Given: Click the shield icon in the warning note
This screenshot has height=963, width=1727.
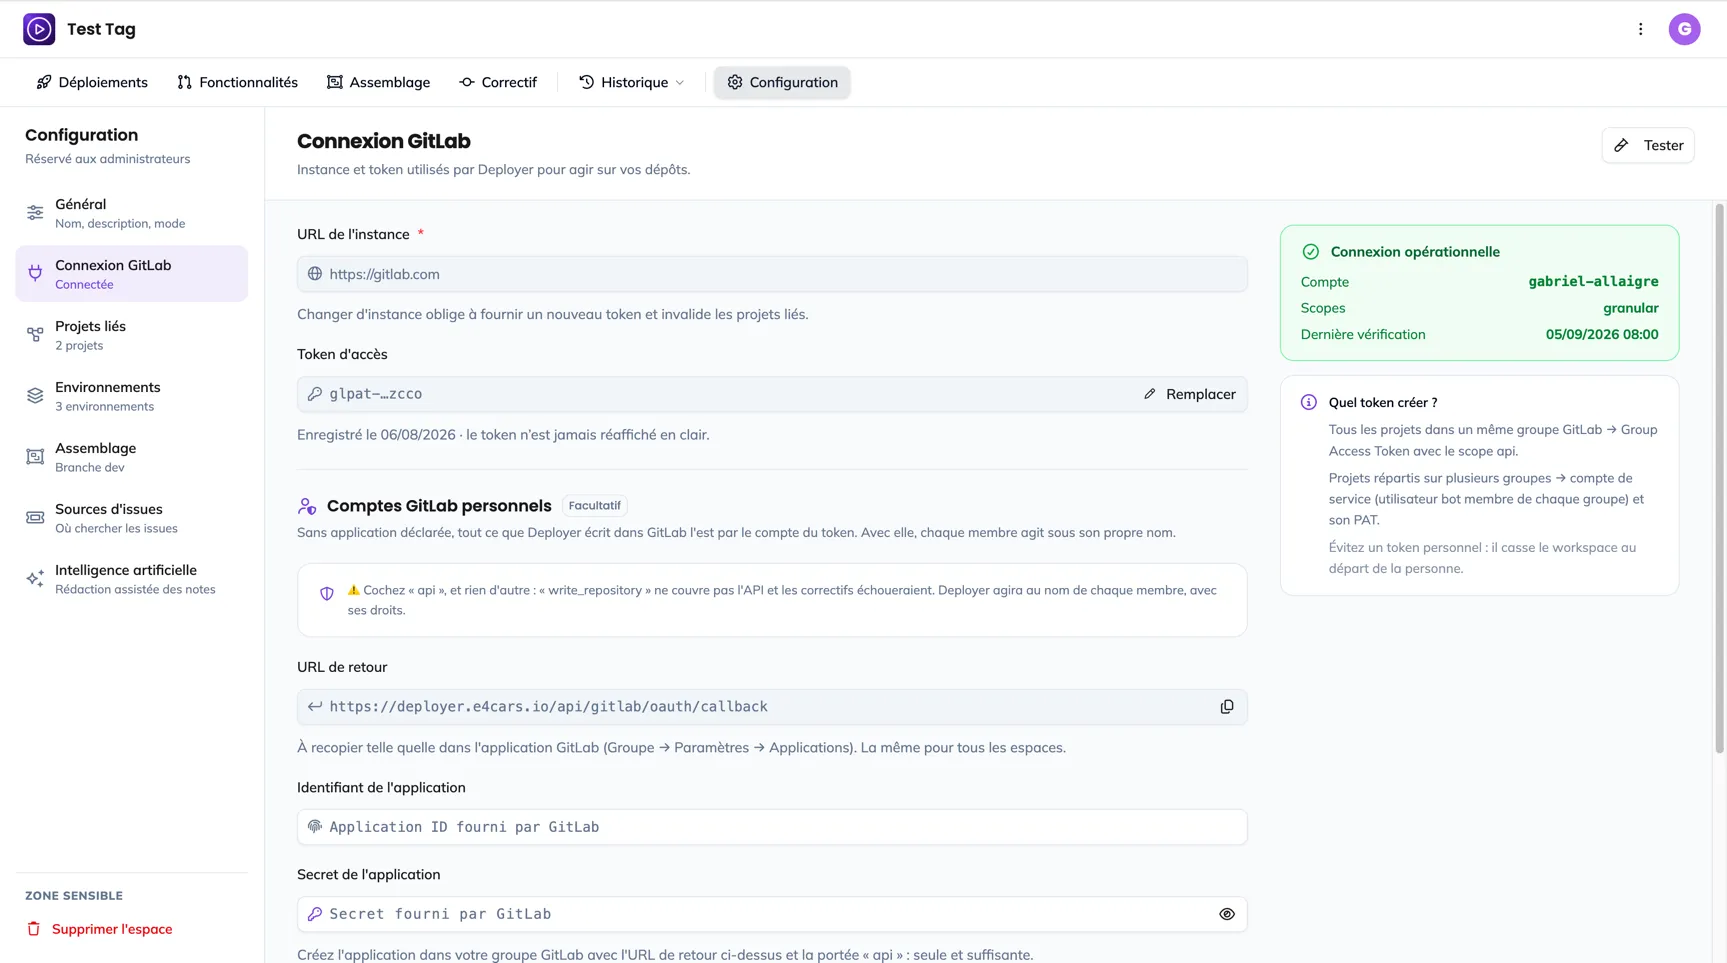Looking at the screenshot, I should pyautogui.click(x=327, y=594).
